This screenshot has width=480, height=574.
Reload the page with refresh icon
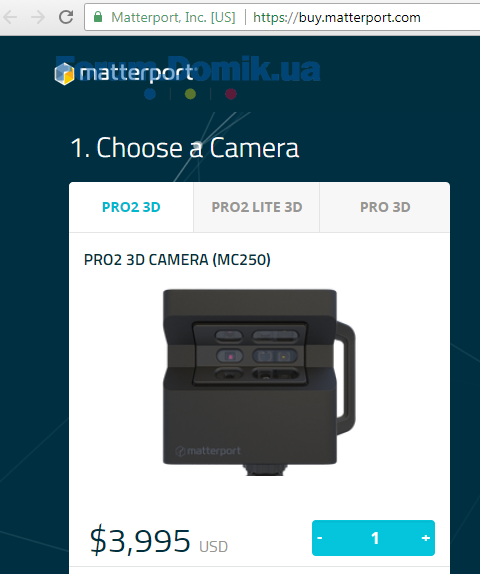click(x=66, y=17)
